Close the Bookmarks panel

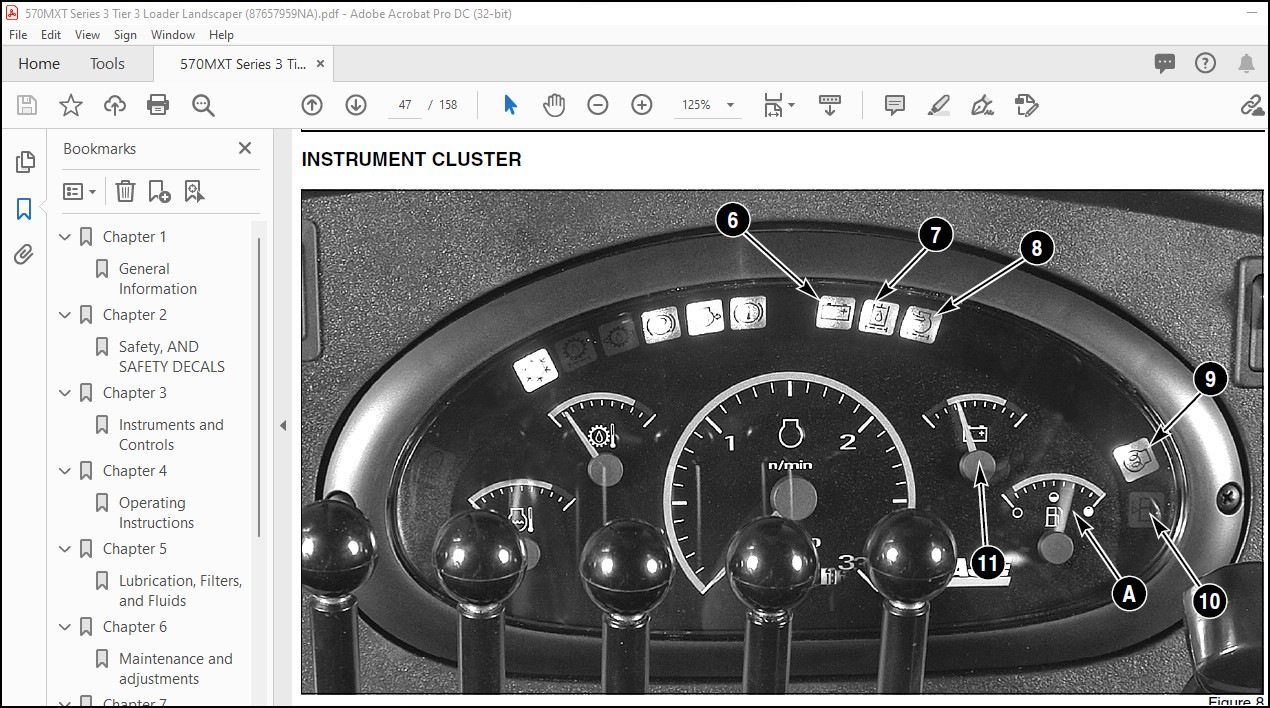click(245, 148)
